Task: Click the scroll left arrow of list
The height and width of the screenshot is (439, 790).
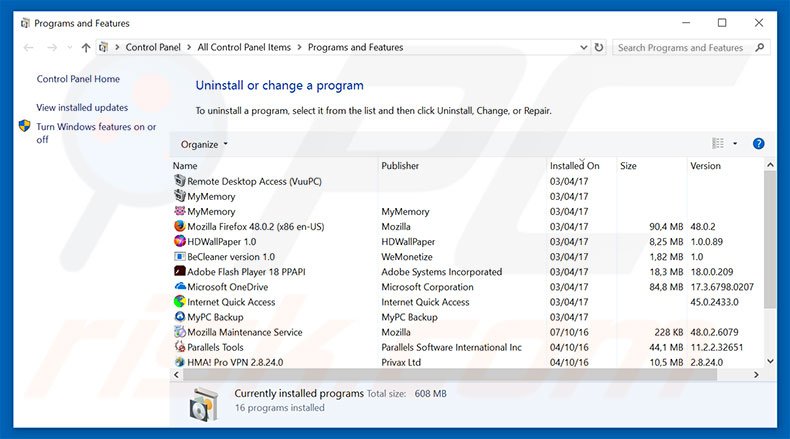Action: click(x=176, y=374)
